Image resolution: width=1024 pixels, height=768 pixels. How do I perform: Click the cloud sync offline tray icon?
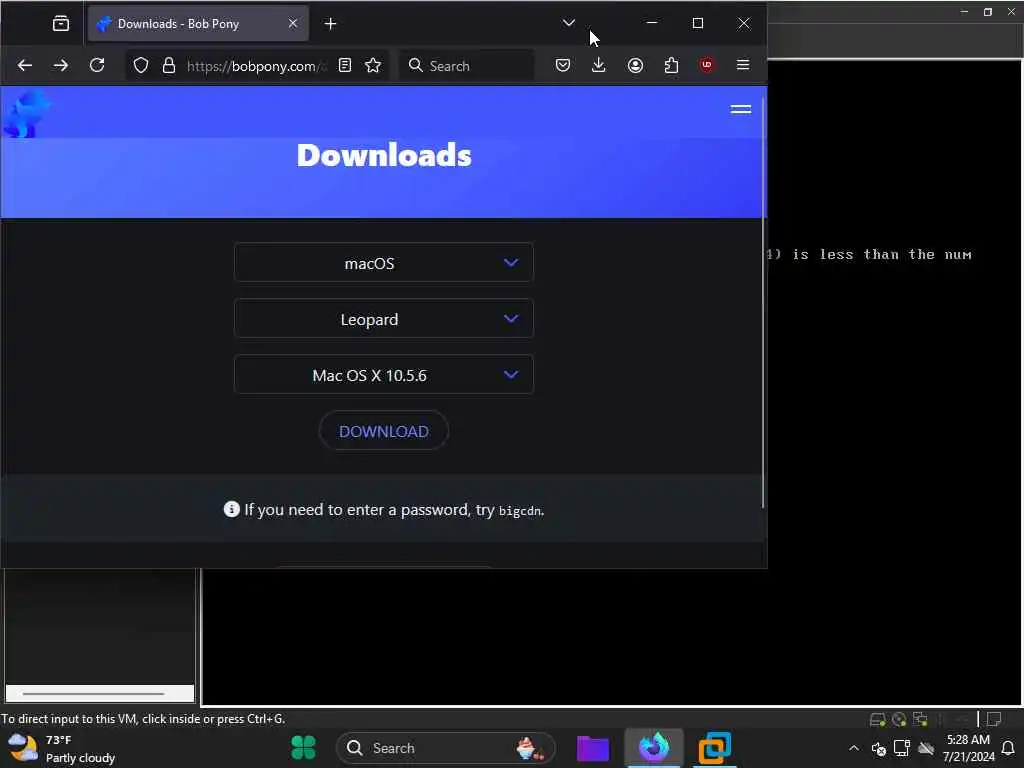pyautogui.click(x=926, y=748)
